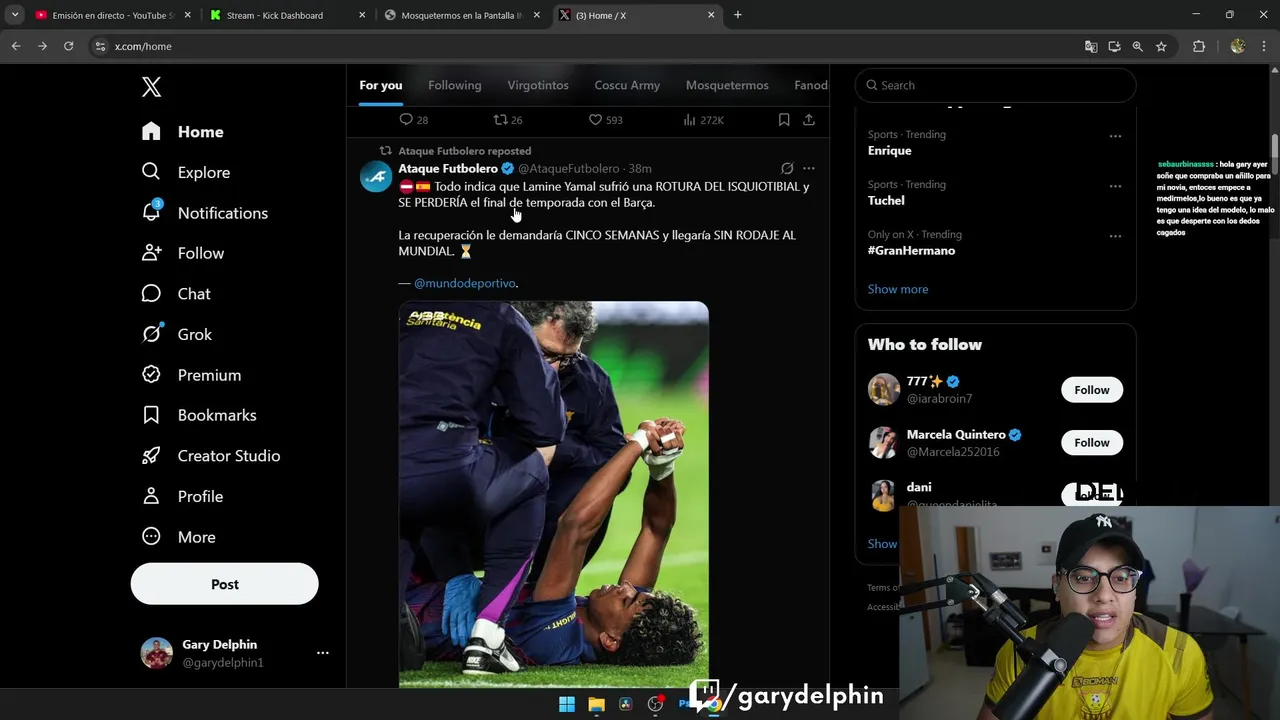The height and width of the screenshot is (720, 1280).
Task: Switch to Following tab
Action: tap(455, 85)
